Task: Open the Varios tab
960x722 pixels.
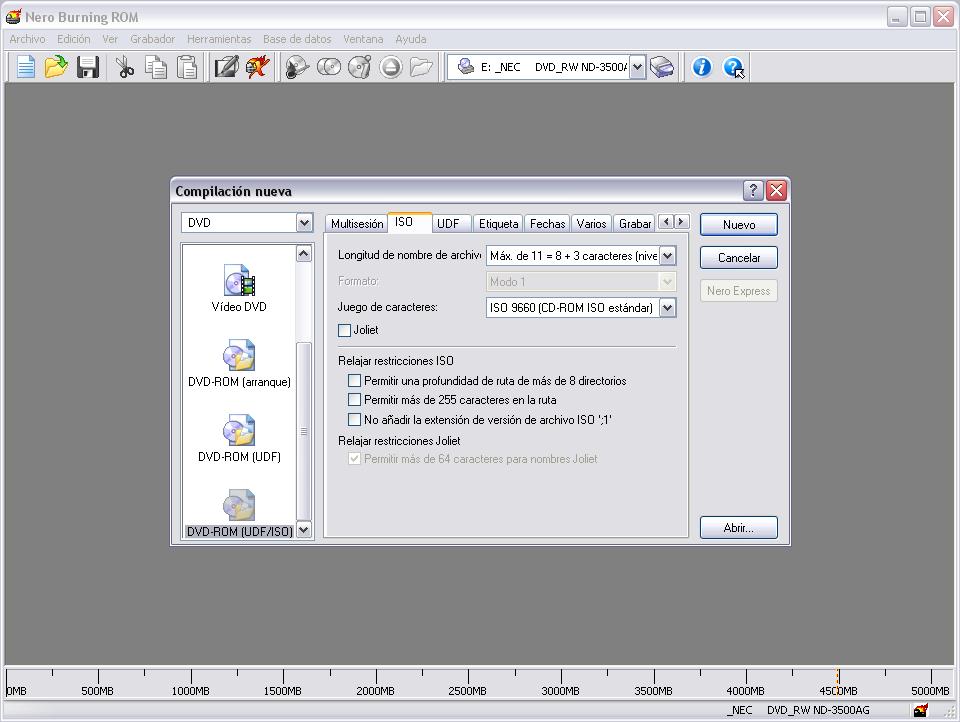Action: (x=591, y=224)
